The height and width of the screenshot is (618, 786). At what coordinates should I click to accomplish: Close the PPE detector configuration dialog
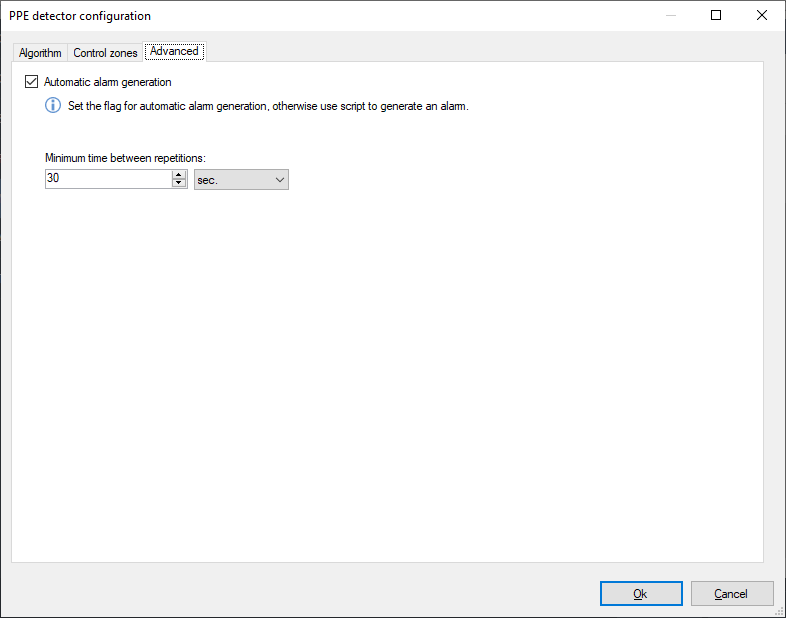click(x=762, y=15)
